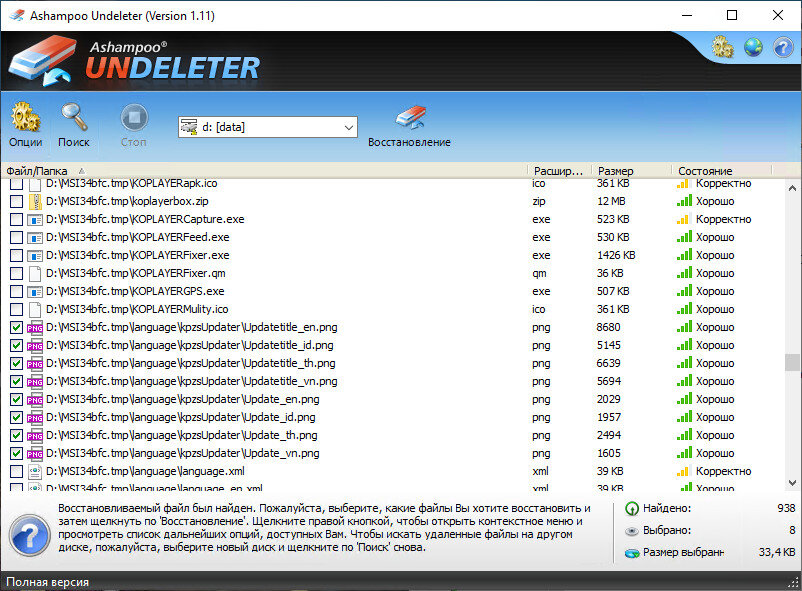The height and width of the screenshot is (591, 802).
Task: Click size value 1605
Action: click(x=609, y=453)
